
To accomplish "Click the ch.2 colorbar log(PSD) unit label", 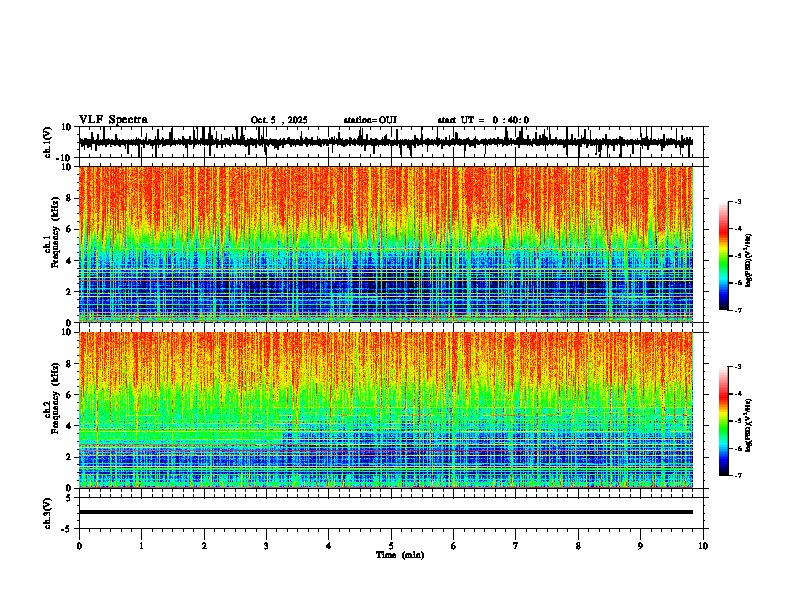I will click(750, 425).
